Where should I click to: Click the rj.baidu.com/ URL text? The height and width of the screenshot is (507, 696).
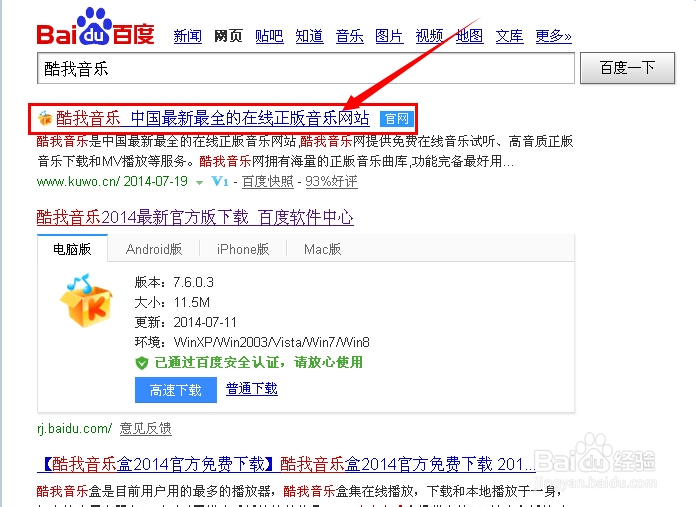click(74, 428)
